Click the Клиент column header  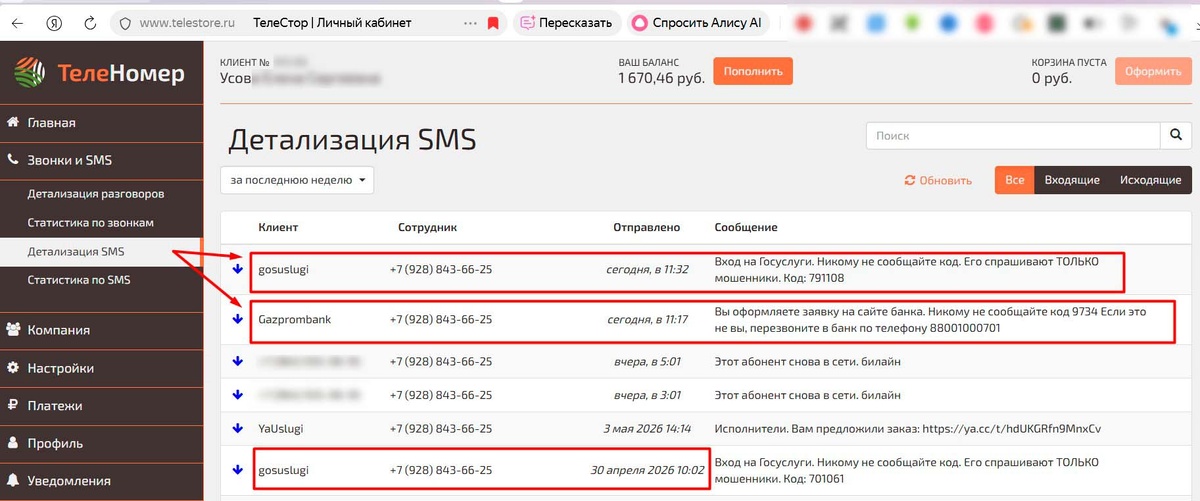(x=278, y=228)
